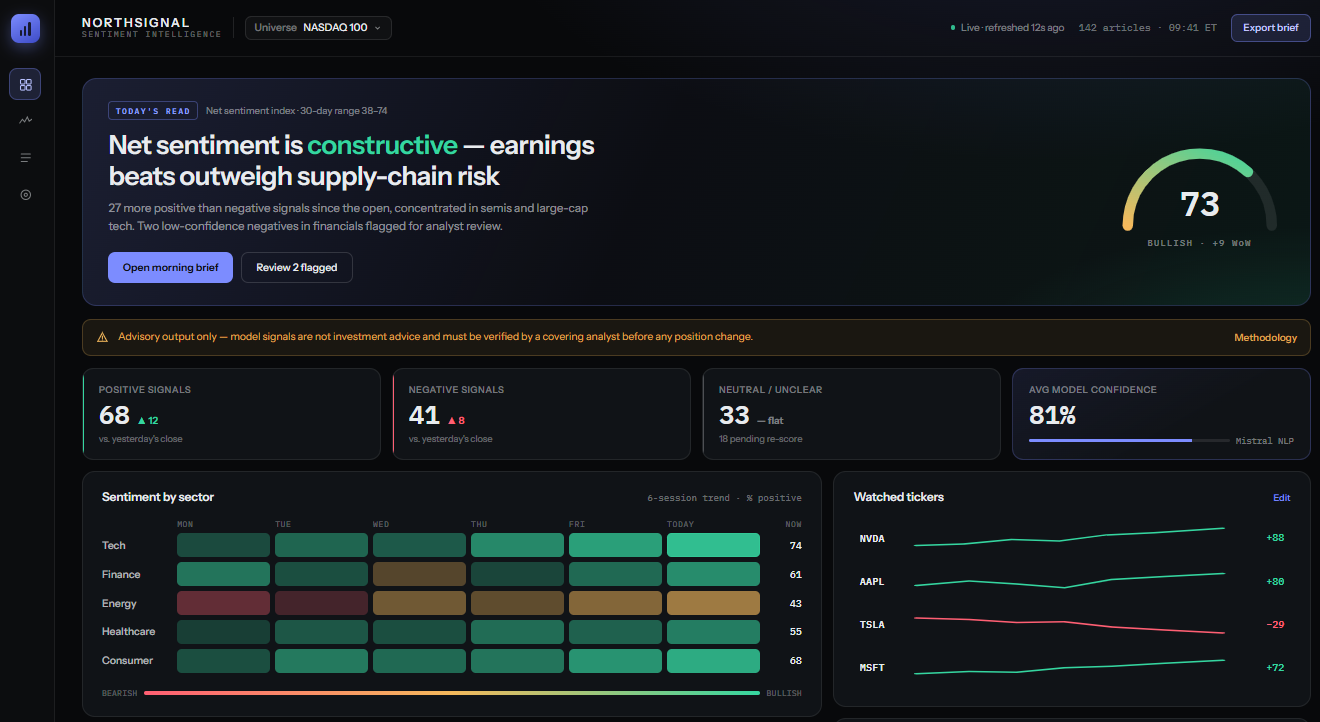Click the word constructive in headline
The width and height of the screenshot is (1320, 722).
pyautogui.click(x=382, y=146)
